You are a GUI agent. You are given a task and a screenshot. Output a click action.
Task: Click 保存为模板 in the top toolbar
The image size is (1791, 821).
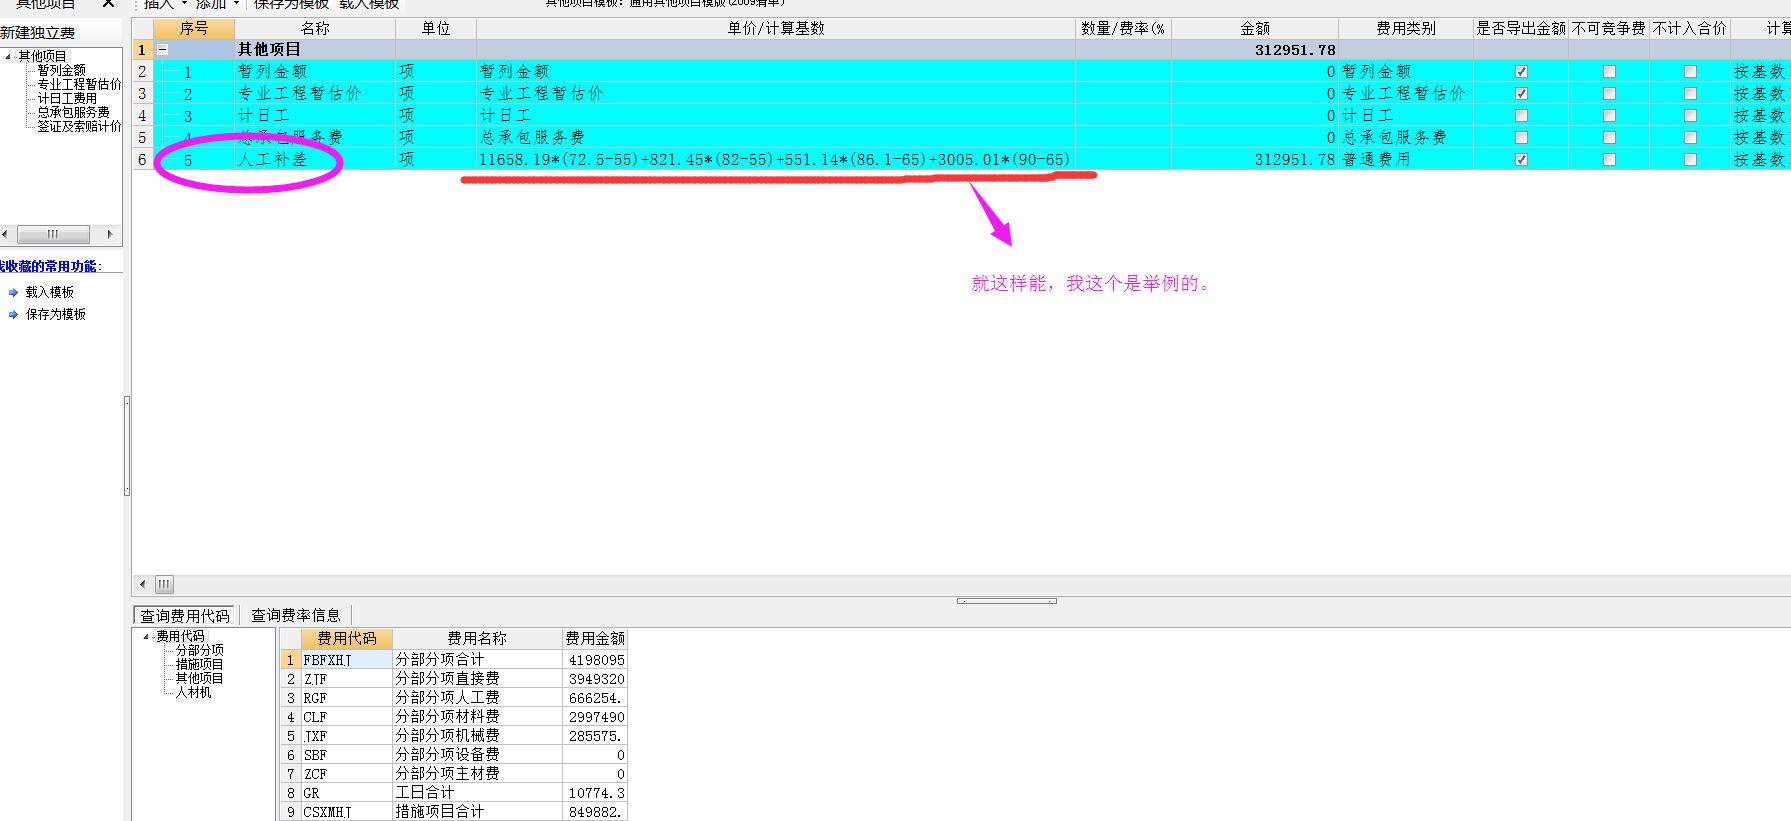(x=291, y=4)
